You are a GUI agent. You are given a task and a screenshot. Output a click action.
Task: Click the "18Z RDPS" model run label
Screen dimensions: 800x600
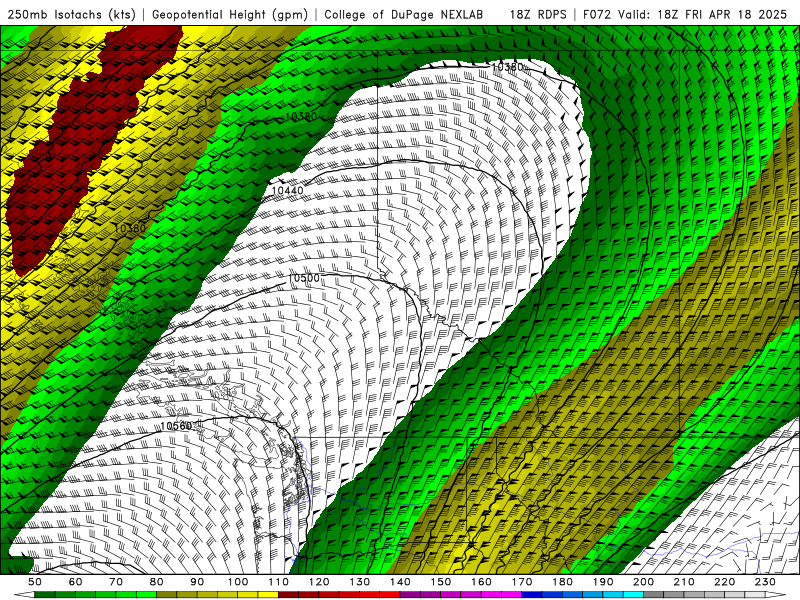point(538,14)
